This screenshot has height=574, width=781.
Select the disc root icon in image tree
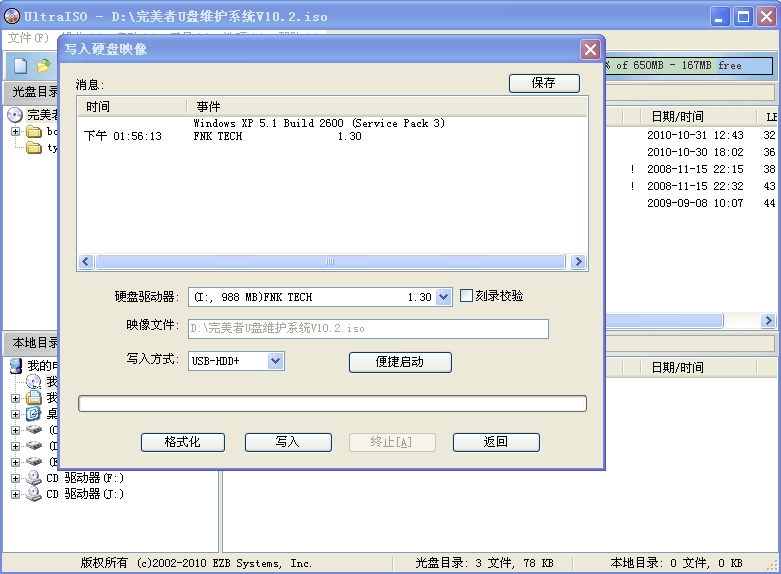[15, 115]
